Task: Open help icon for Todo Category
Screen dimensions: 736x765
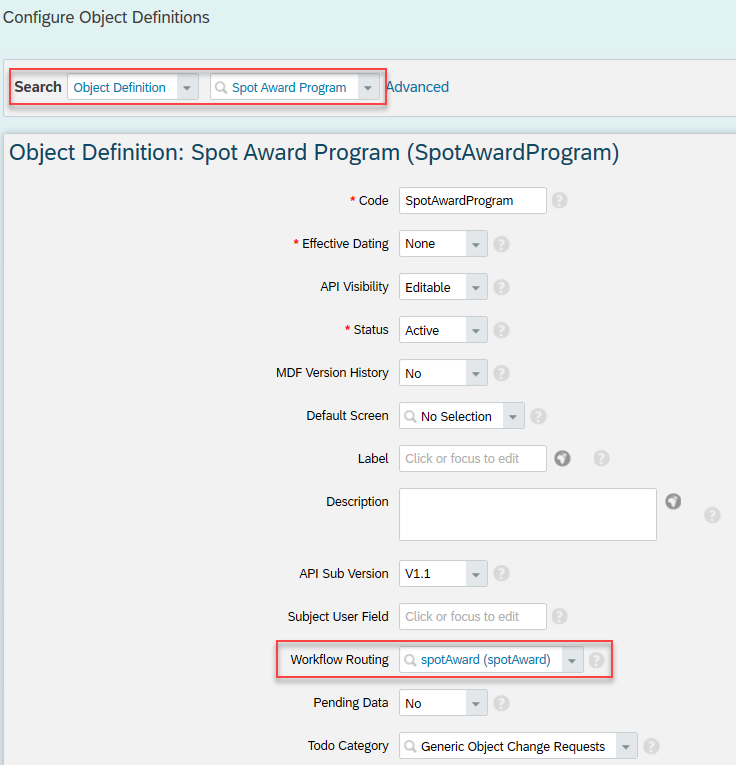Action: (651, 746)
